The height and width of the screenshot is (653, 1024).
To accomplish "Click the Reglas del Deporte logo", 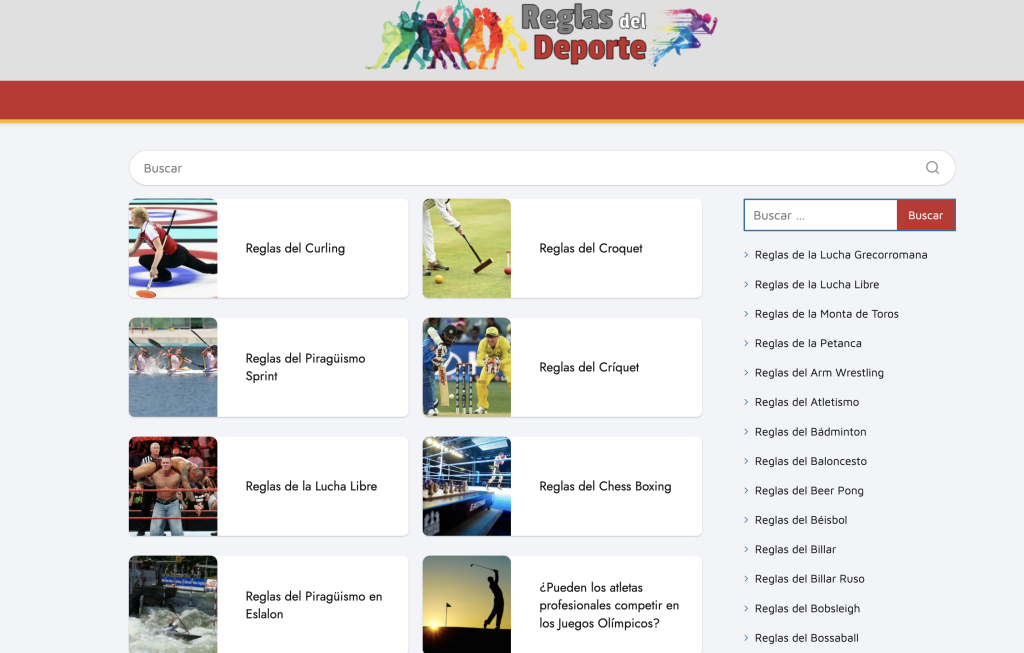I will tap(541, 35).
